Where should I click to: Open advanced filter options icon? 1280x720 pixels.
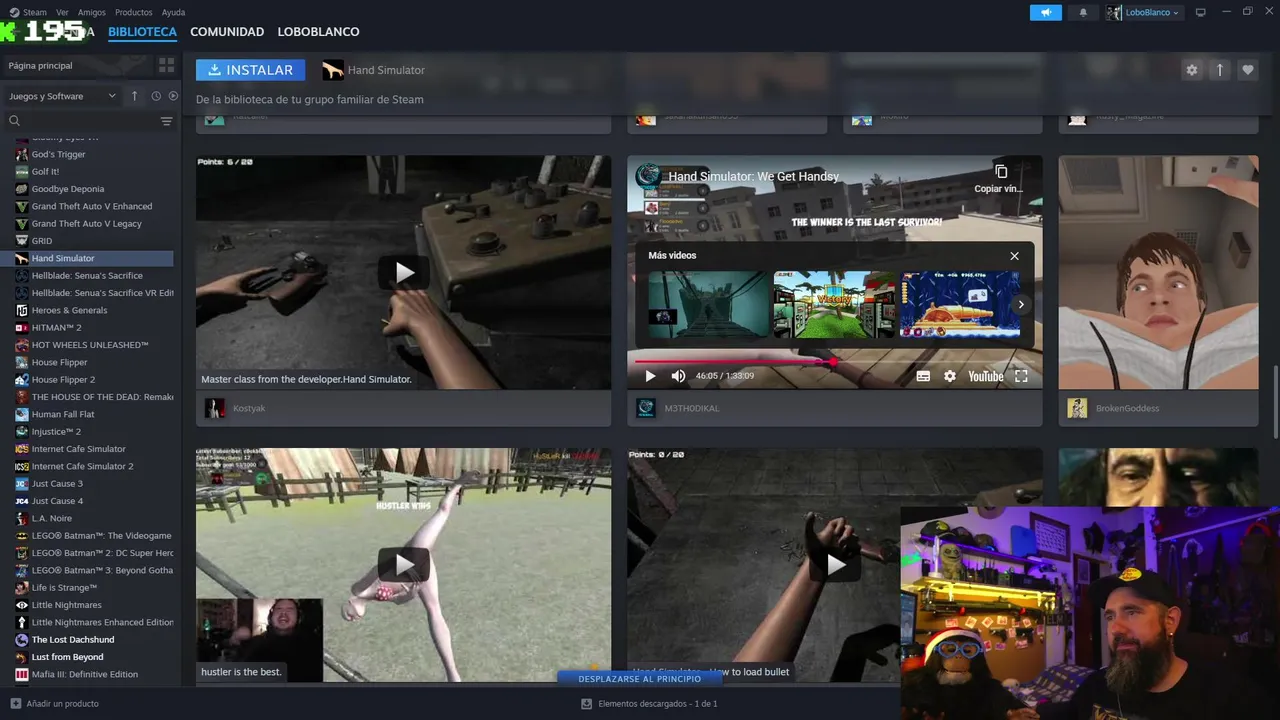166,121
